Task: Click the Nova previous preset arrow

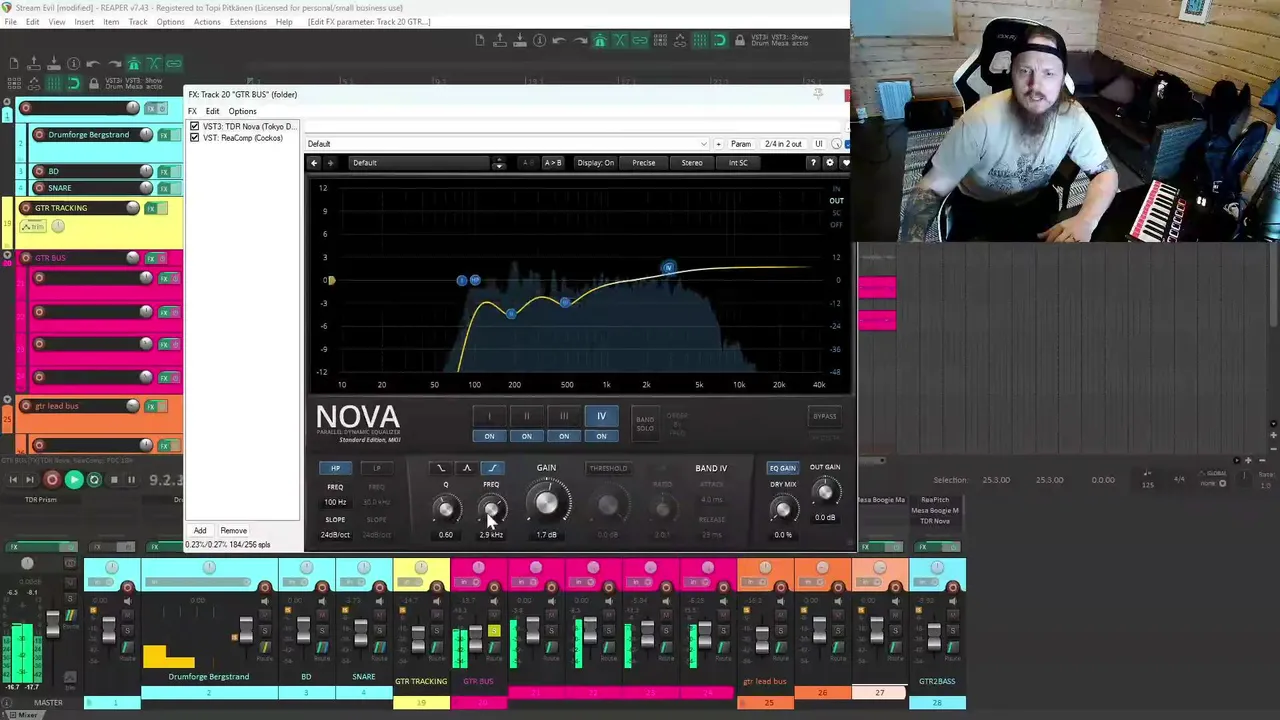Action: (314, 163)
